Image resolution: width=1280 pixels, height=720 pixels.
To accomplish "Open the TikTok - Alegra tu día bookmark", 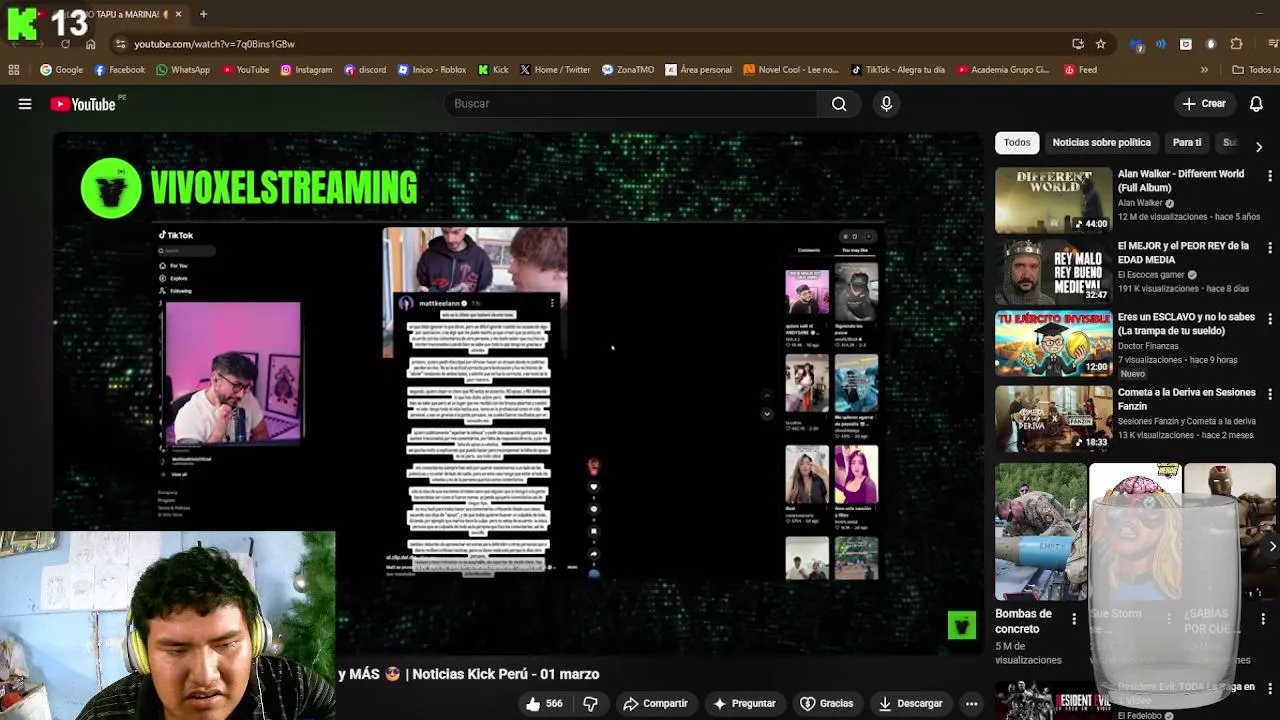I will 898,70.
